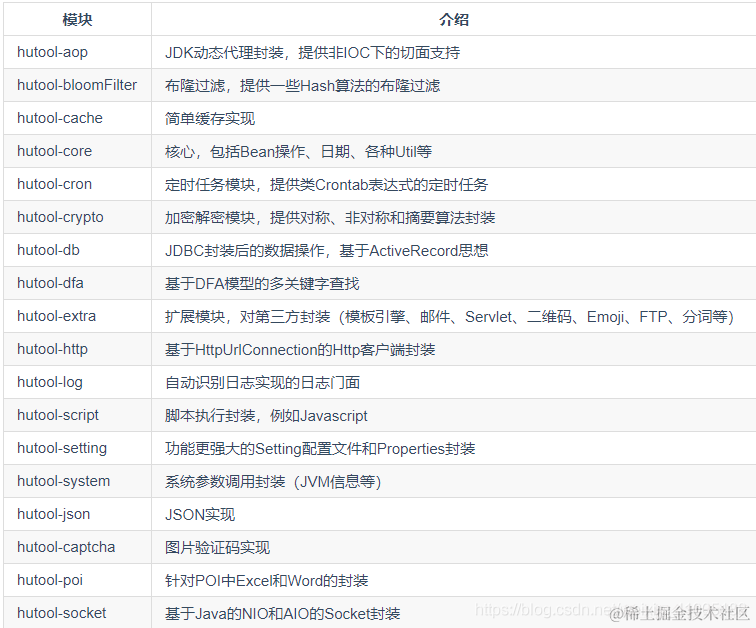Click description '脚本执行封装，例如Javascript'
756x628 pixels.
[266, 416]
